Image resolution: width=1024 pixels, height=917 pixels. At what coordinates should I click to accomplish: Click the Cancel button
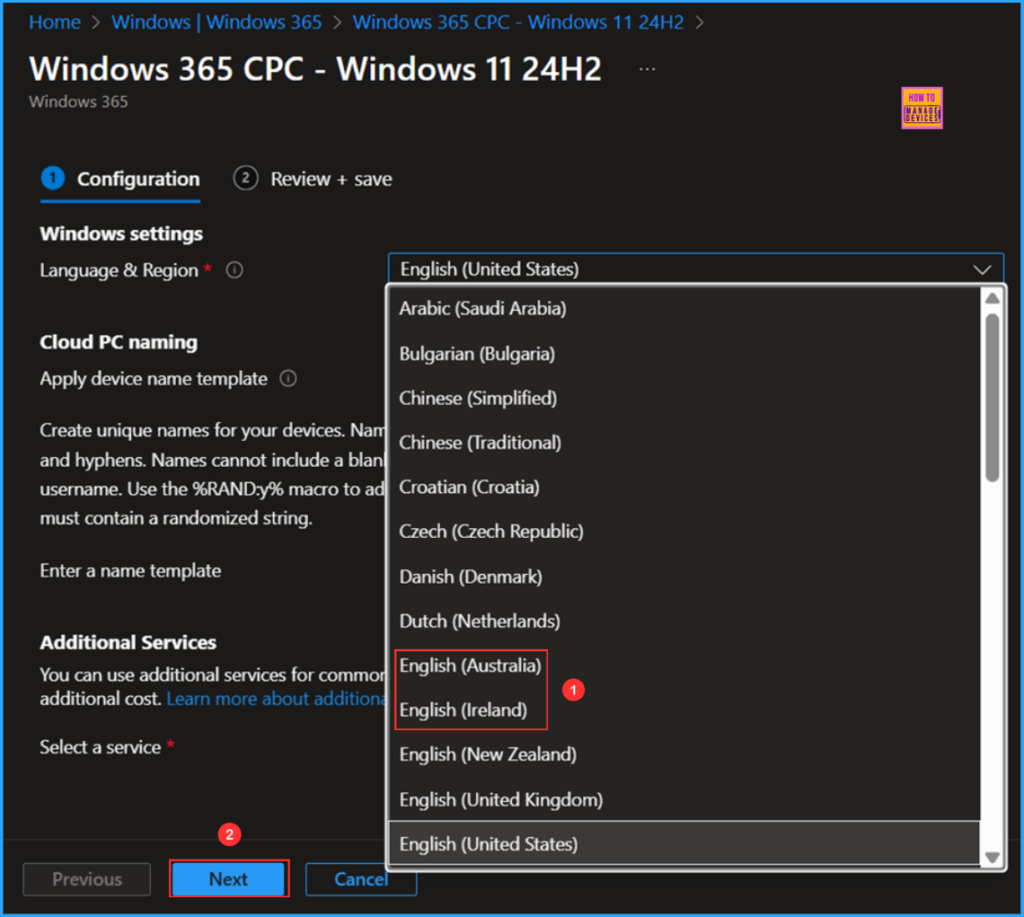click(x=360, y=879)
